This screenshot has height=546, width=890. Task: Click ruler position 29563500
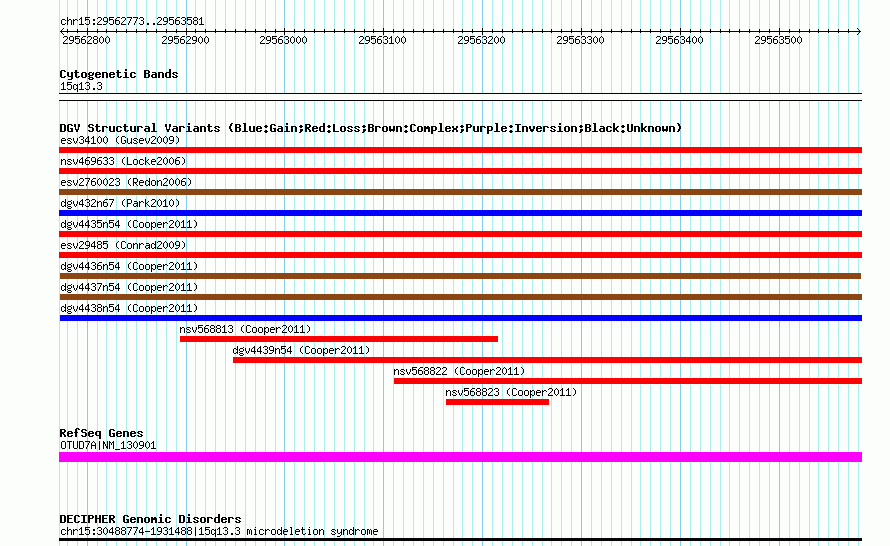[x=778, y=40]
